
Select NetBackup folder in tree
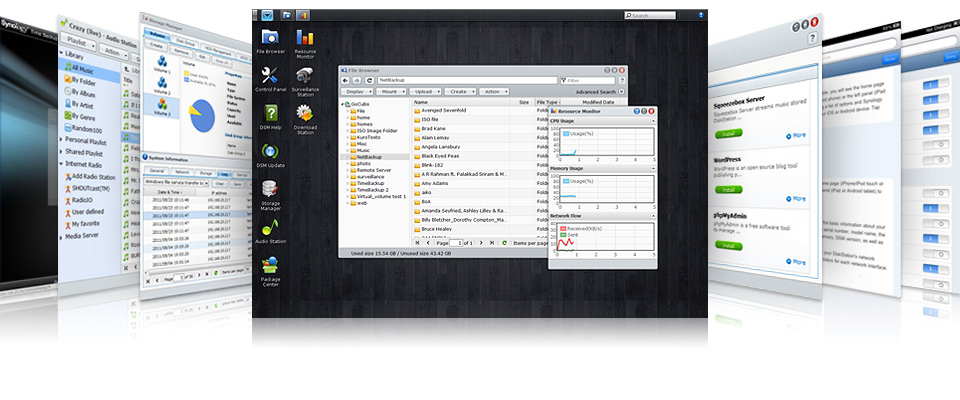[372, 157]
